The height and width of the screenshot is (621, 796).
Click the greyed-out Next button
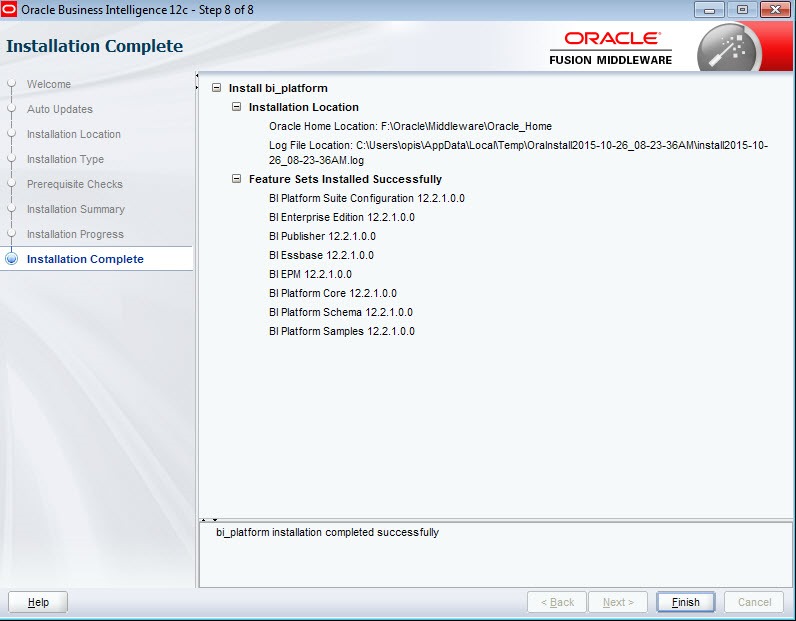point(618,602)
